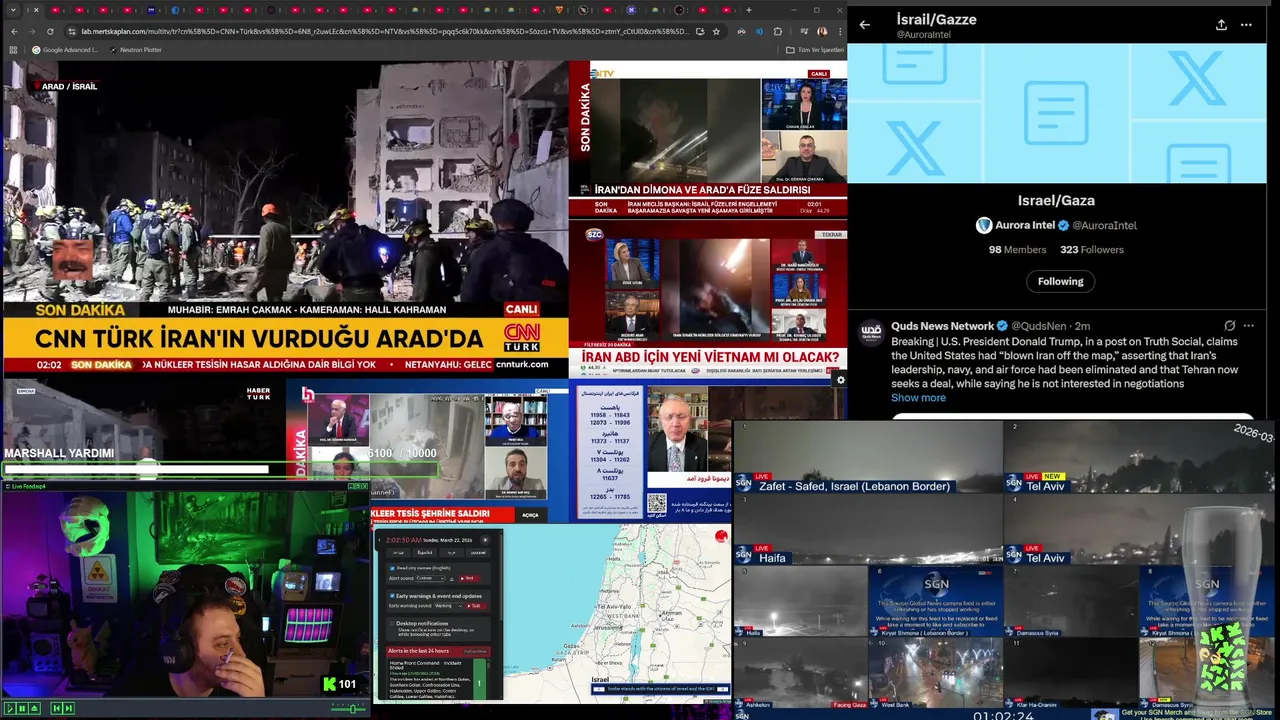Skip to next in Live Feed player
This screenshot has width=1280, height=720.
coord(69,708)
